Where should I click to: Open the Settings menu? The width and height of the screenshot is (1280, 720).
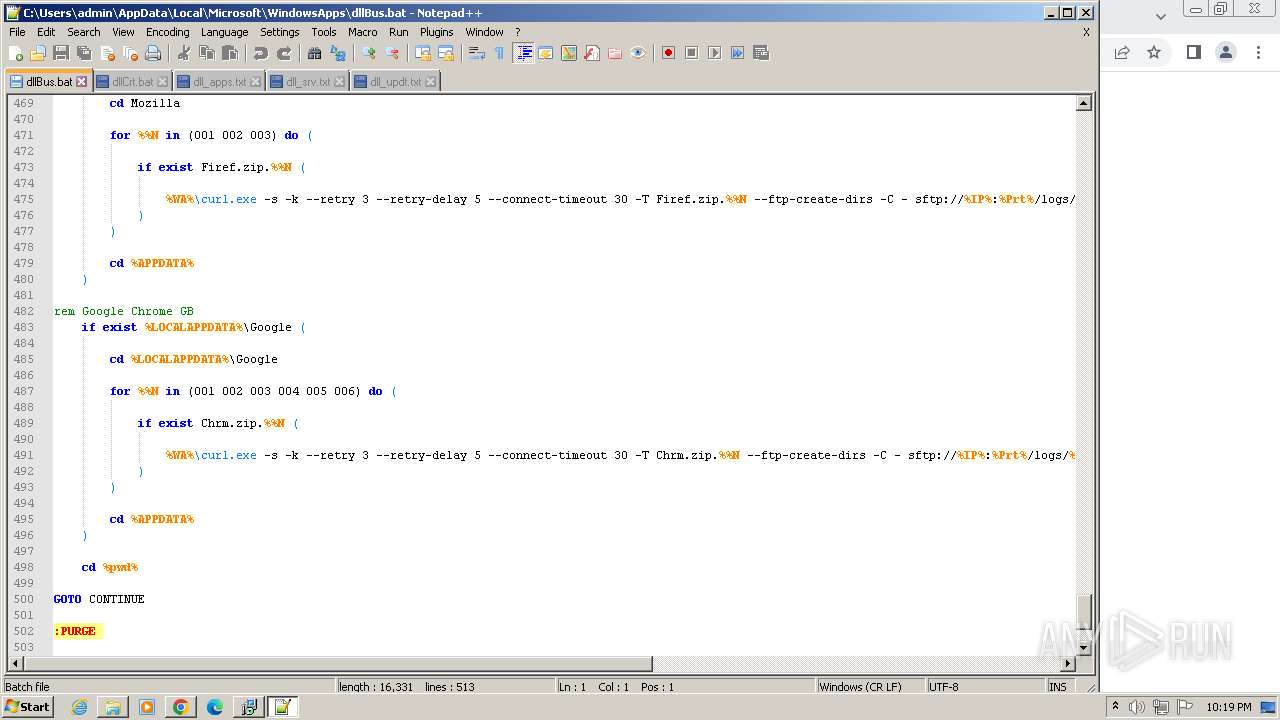point(280,32)
